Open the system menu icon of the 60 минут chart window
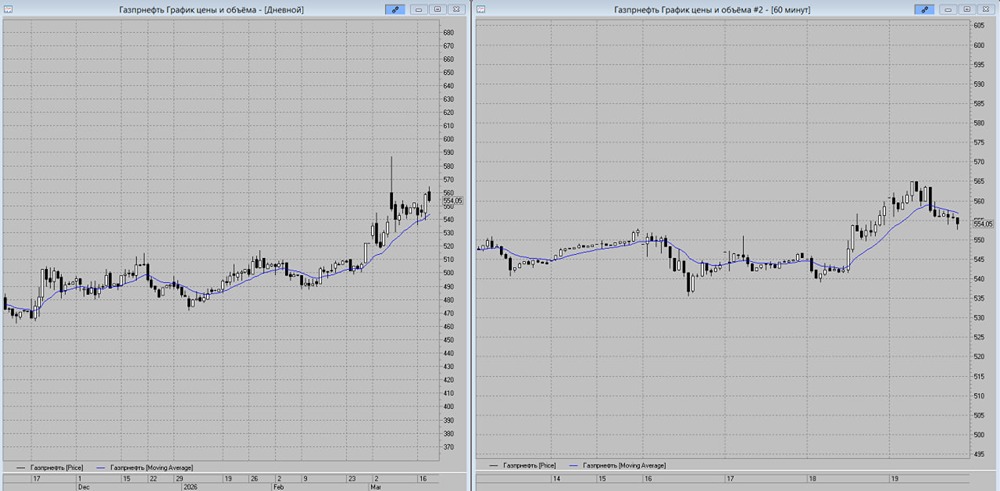This screenshot has width=1000, height=491. coord(481,9)
